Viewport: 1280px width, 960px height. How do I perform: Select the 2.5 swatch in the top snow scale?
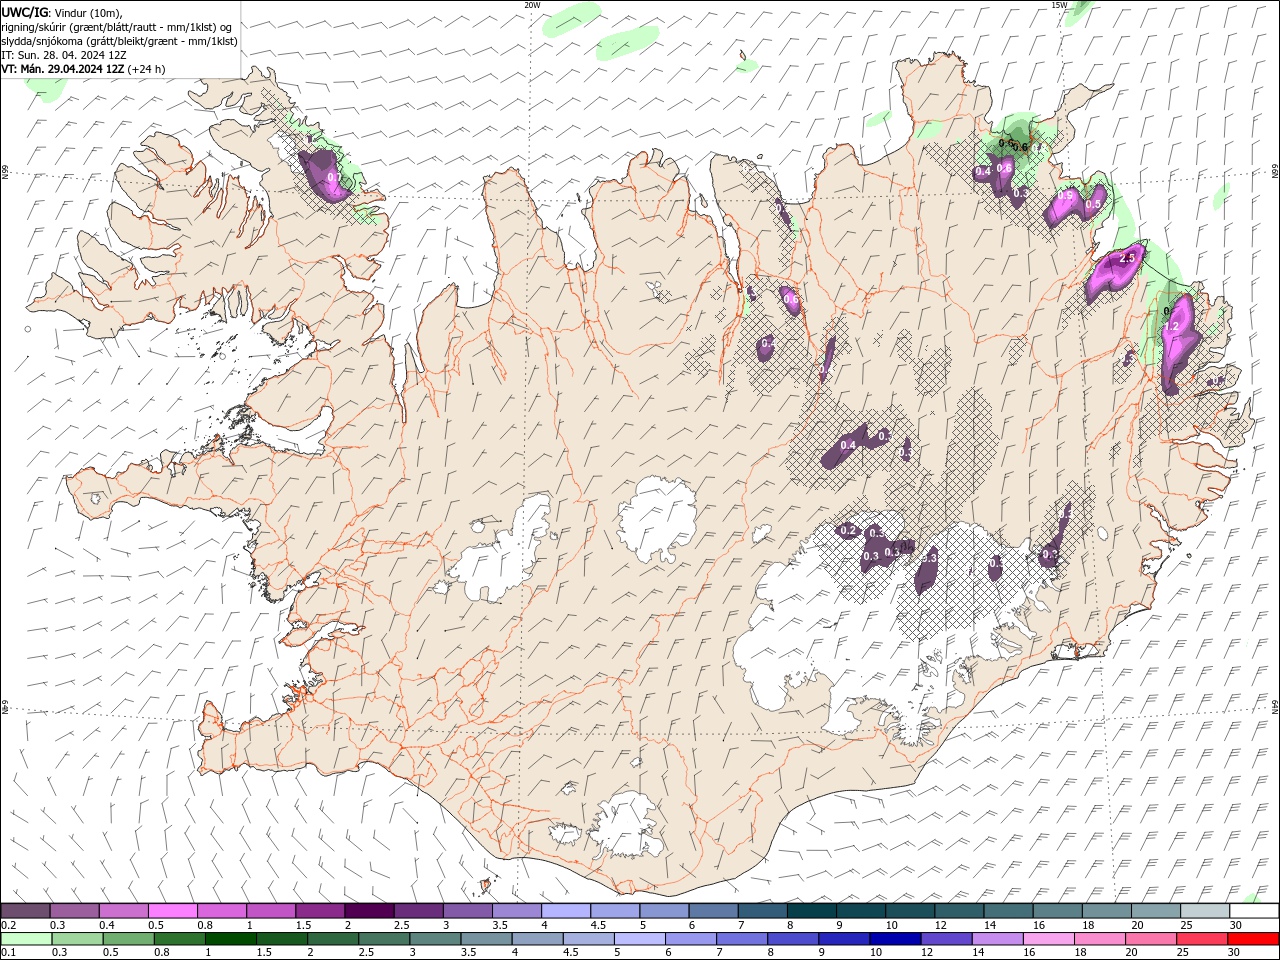click(x=418, y=911)
